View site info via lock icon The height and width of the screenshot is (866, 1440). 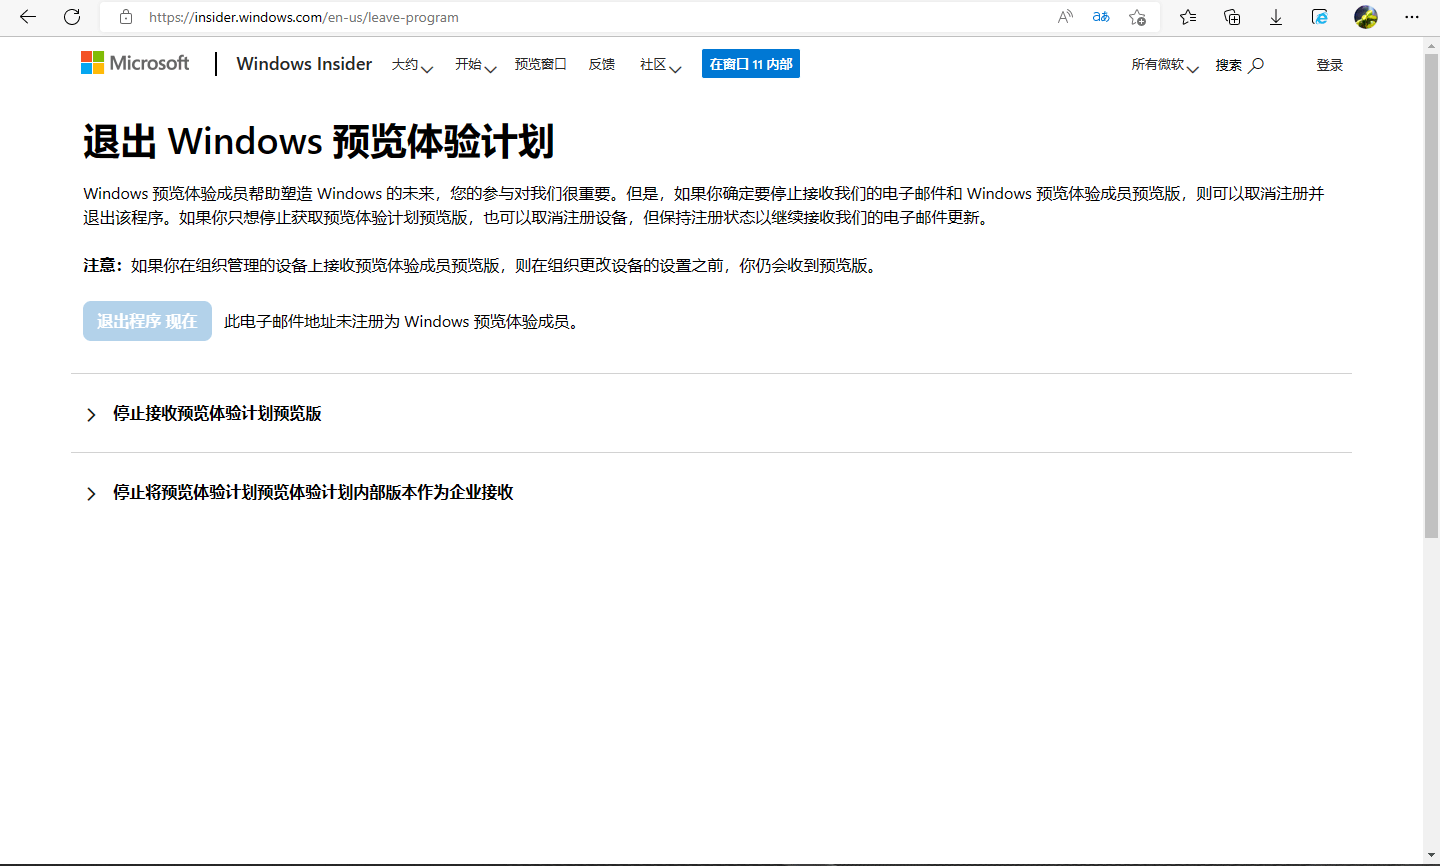tap(126, 17)
